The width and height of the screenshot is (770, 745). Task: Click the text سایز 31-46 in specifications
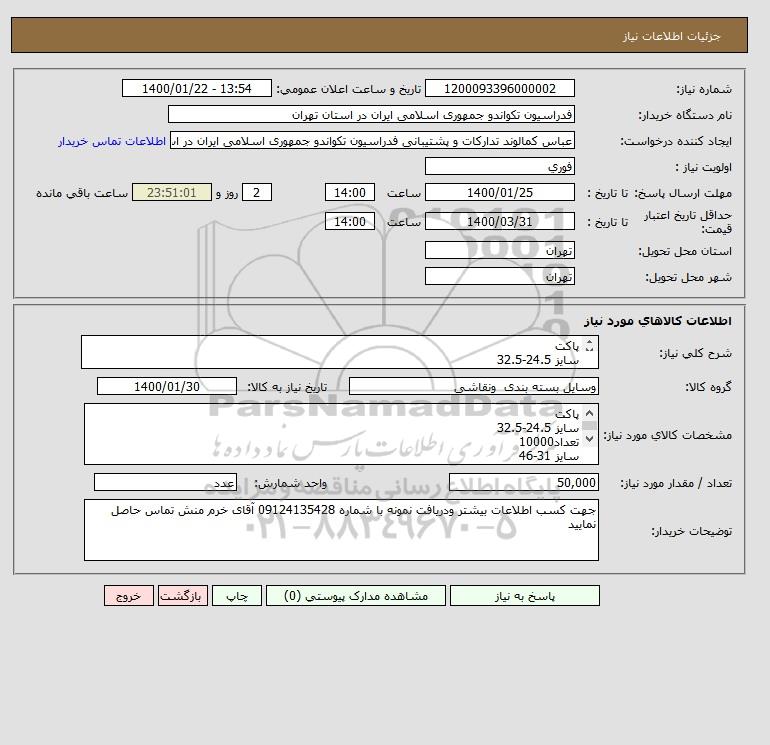pos(549,456)
